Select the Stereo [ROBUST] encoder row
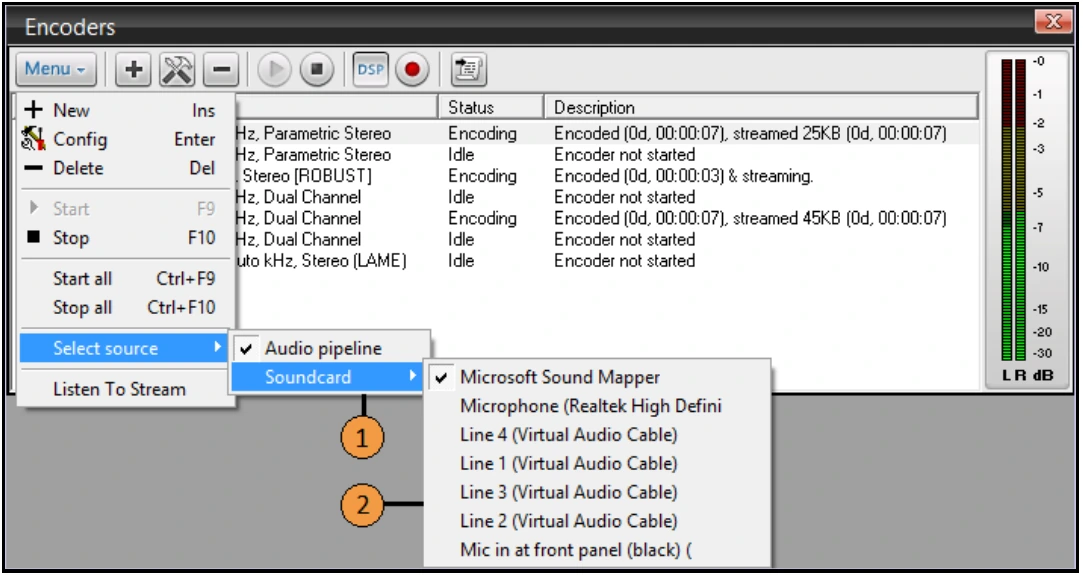The image size is (1083, 575). 606,176
